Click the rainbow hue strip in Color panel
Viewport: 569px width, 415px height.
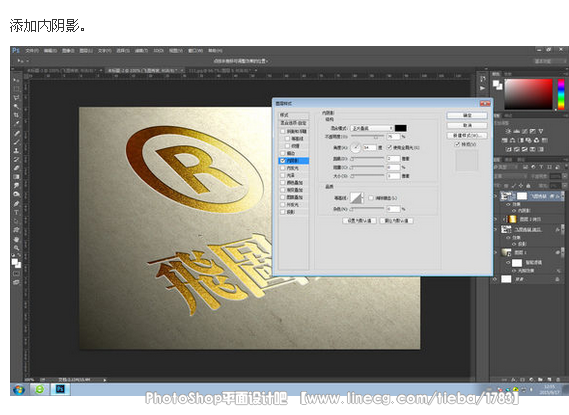561,94
